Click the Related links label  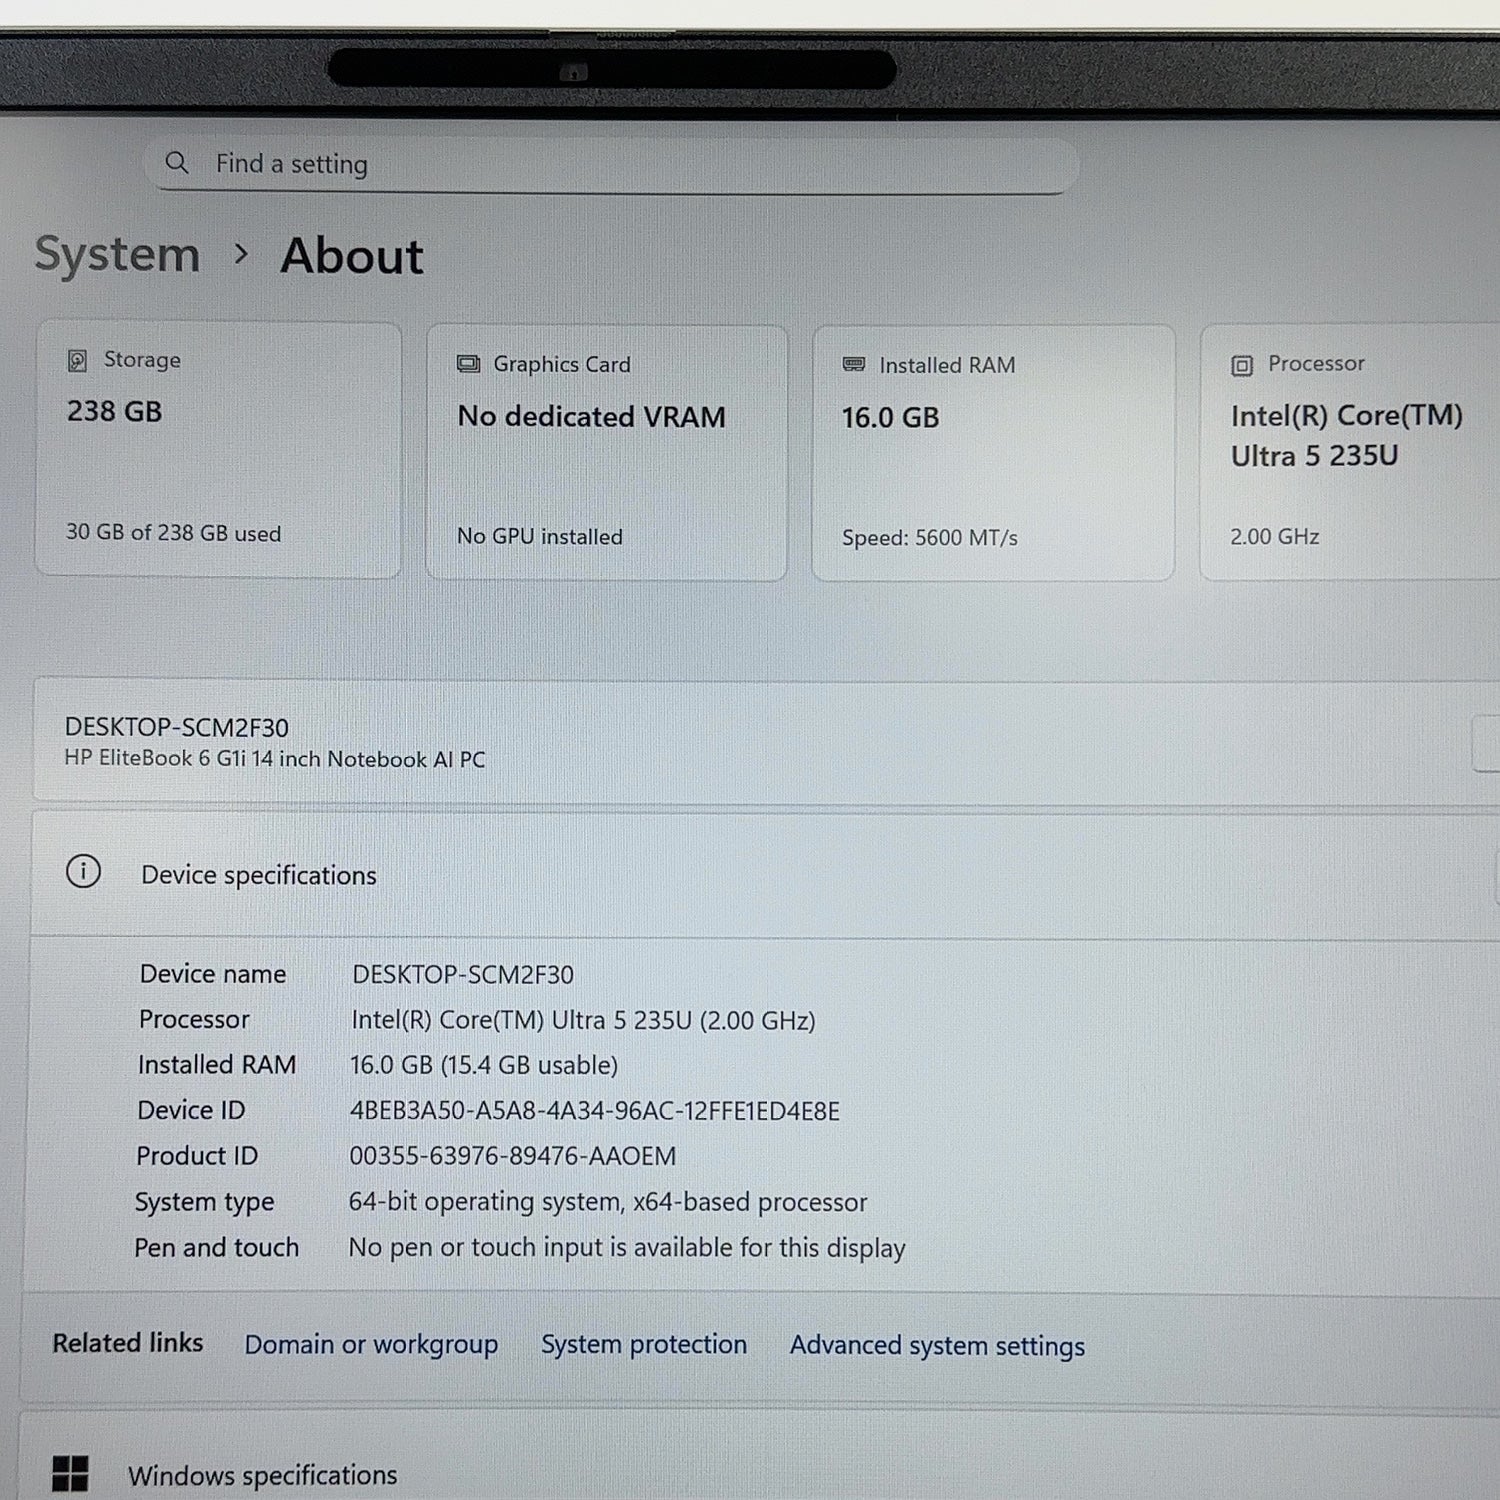point(128,1343)
